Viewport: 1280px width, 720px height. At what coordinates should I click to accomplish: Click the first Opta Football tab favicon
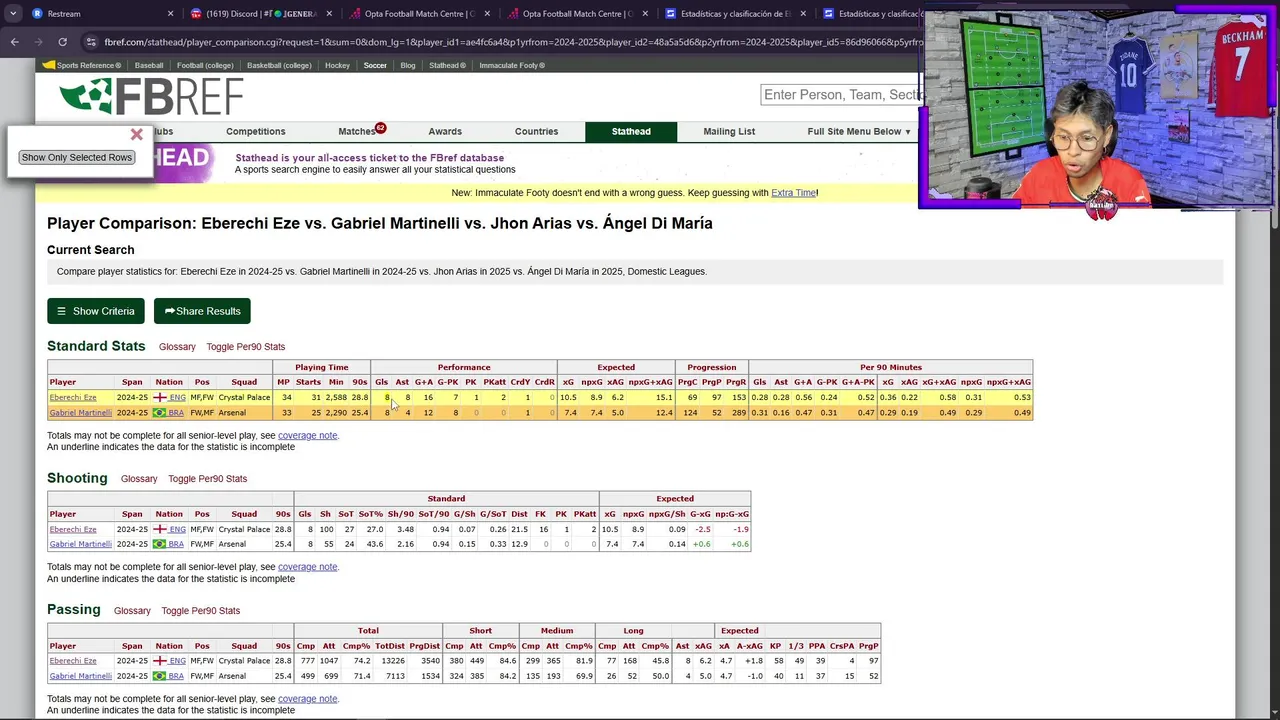tap(355, 14)
